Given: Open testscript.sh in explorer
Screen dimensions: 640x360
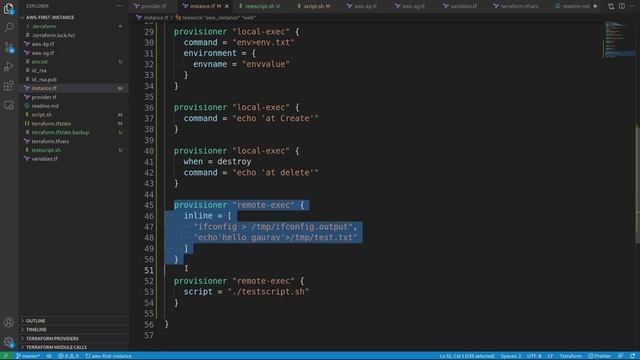Looking at the screenshot, I should (x=46, y=150).
